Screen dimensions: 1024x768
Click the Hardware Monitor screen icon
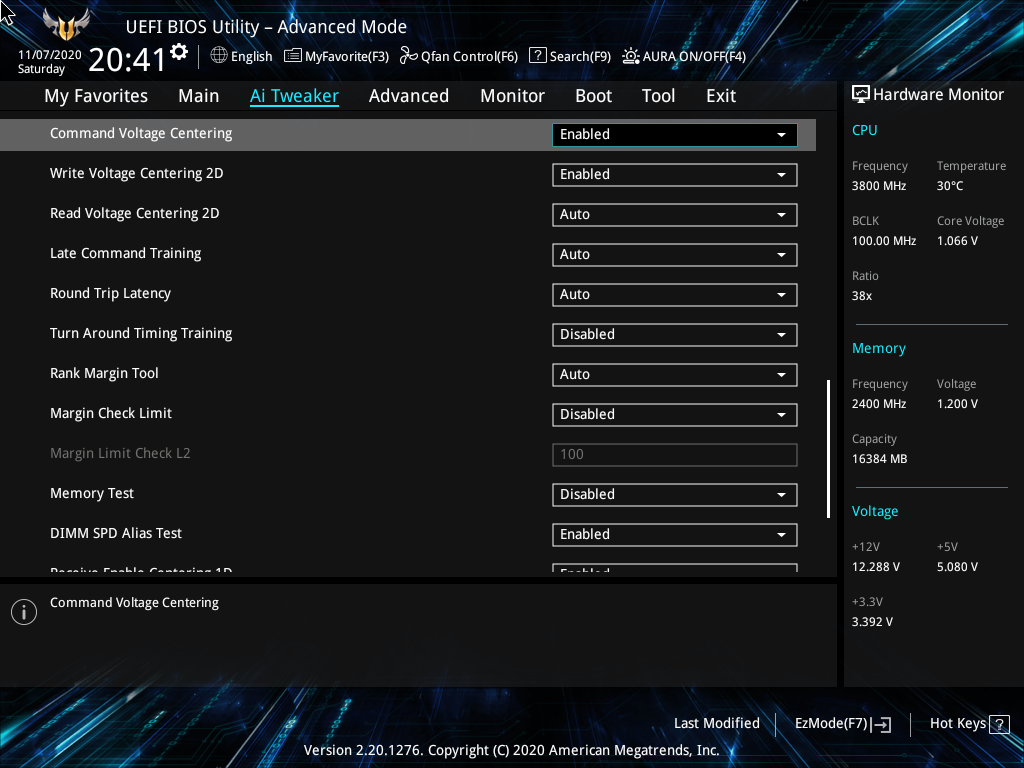click(861, 94)
